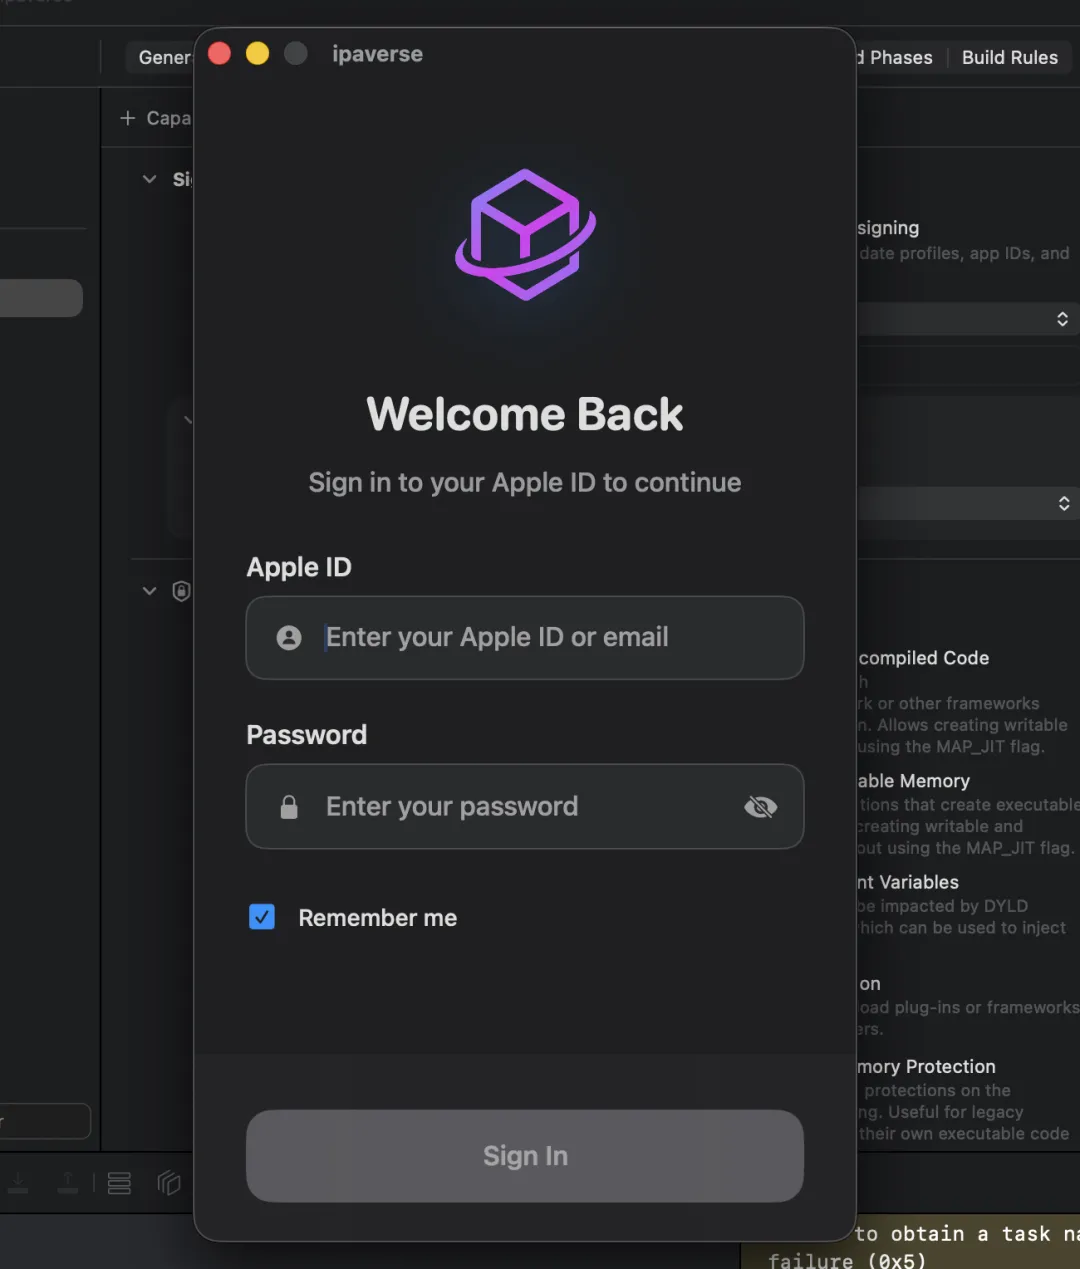Click the person icon in Apple ID field
Screen dimensions: 1080x1269
289,638
